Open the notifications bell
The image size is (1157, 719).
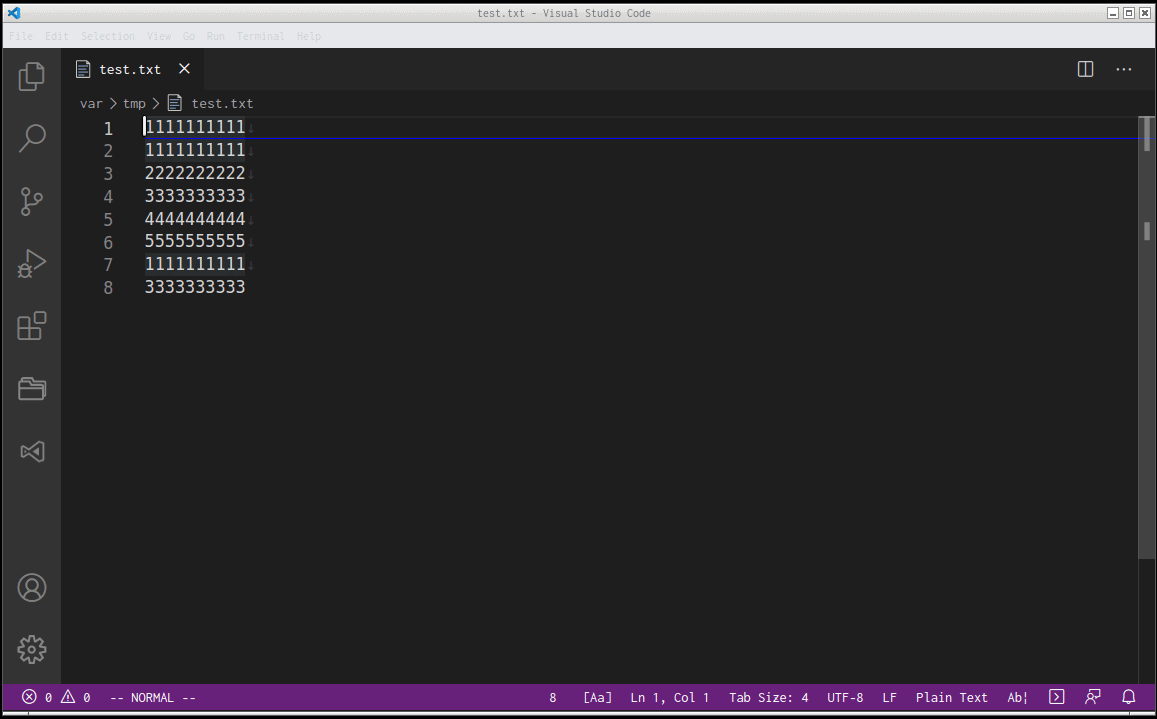click(x=1128, y=697)
